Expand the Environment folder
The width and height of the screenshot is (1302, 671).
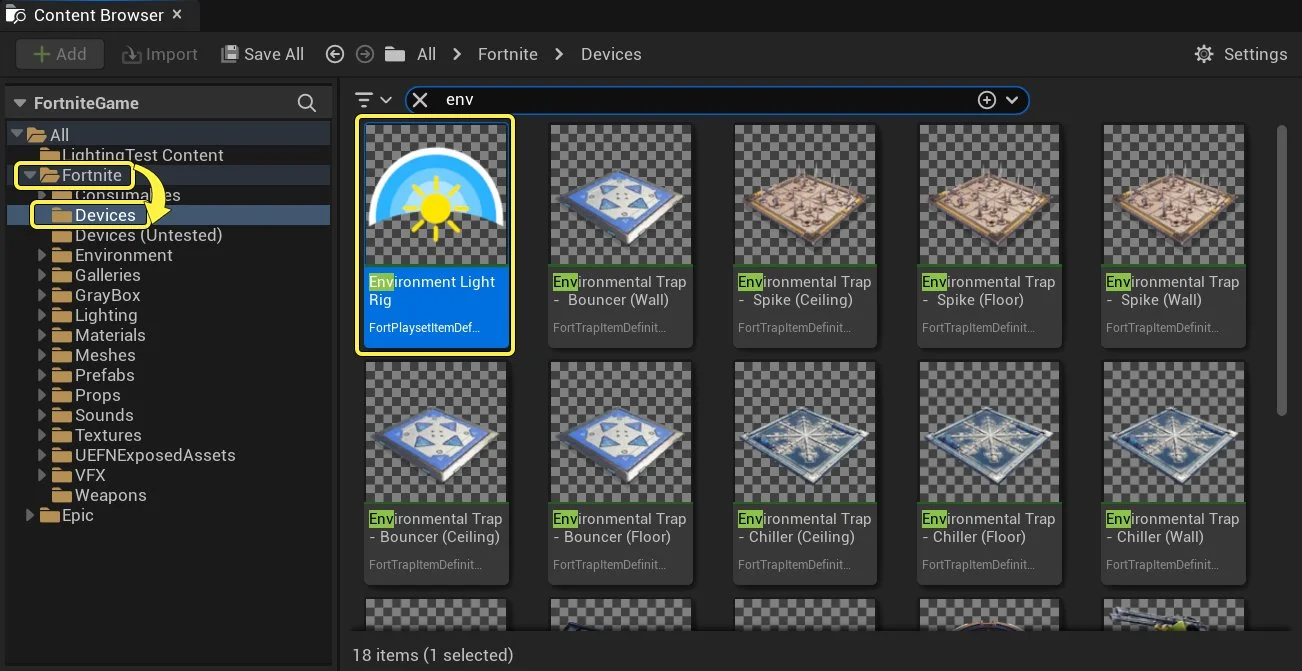(42, 255)
